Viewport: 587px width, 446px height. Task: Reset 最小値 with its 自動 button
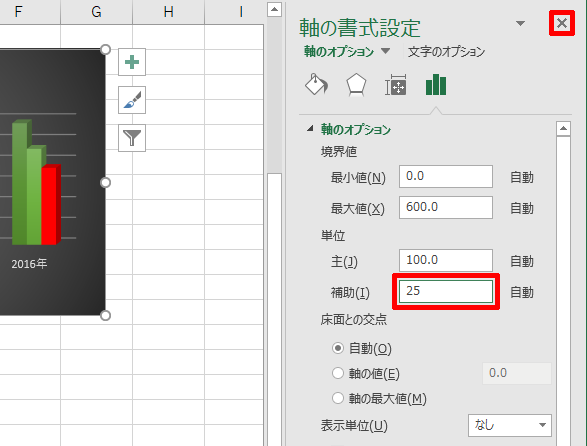coord(522,177)
